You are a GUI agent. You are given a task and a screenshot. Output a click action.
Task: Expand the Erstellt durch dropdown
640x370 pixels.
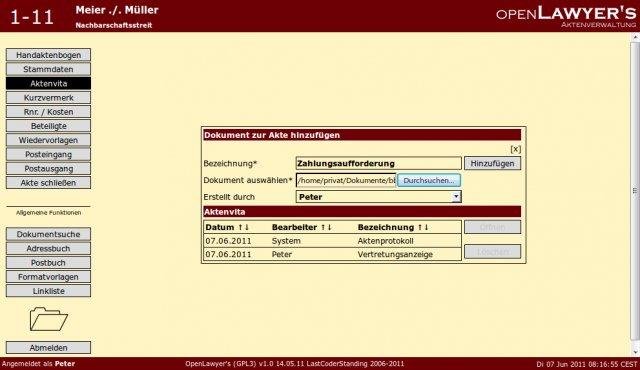tap(456, 197)
